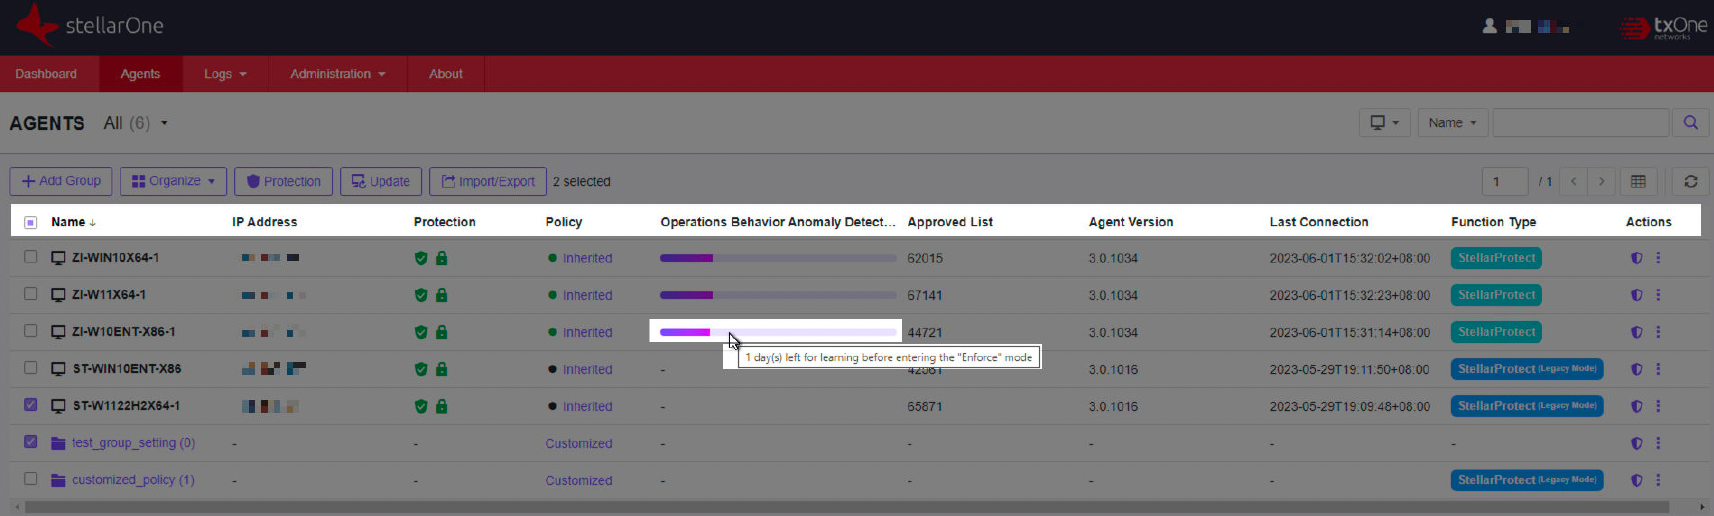This screenshot has height=516, width=1714.
Task: Open the test_group_setting group link
Action: point(133,443)
